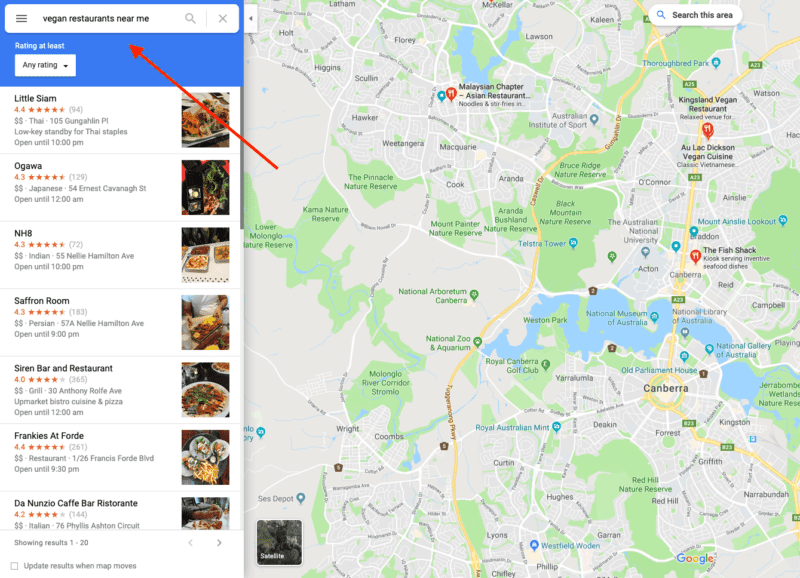The width and height of the screenshot is (800, 578).
Task: Open the Saffron Room listing
Action: (120, 322)
